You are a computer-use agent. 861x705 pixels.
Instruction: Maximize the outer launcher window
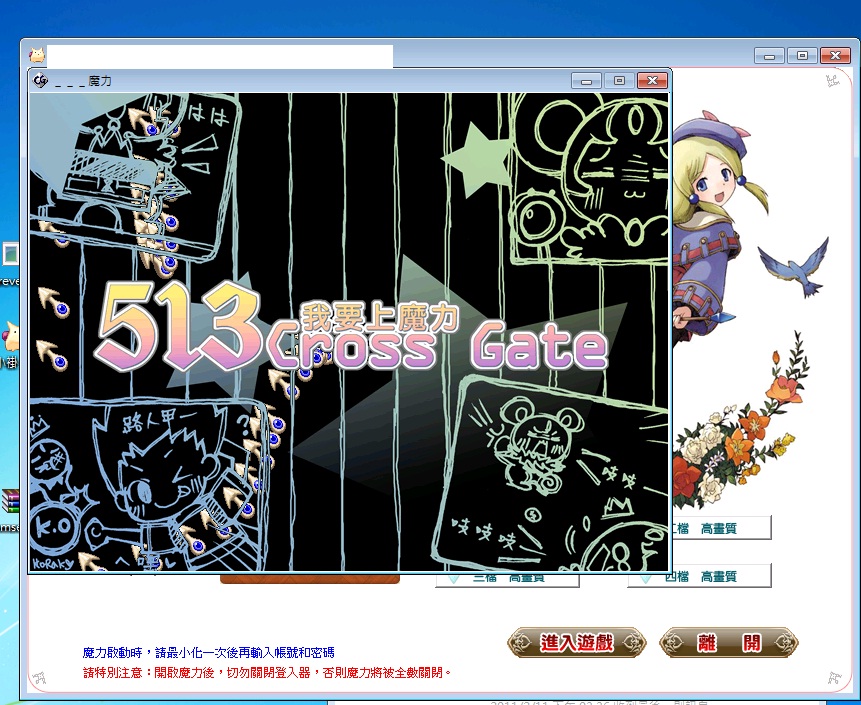[x=801, y=55]
